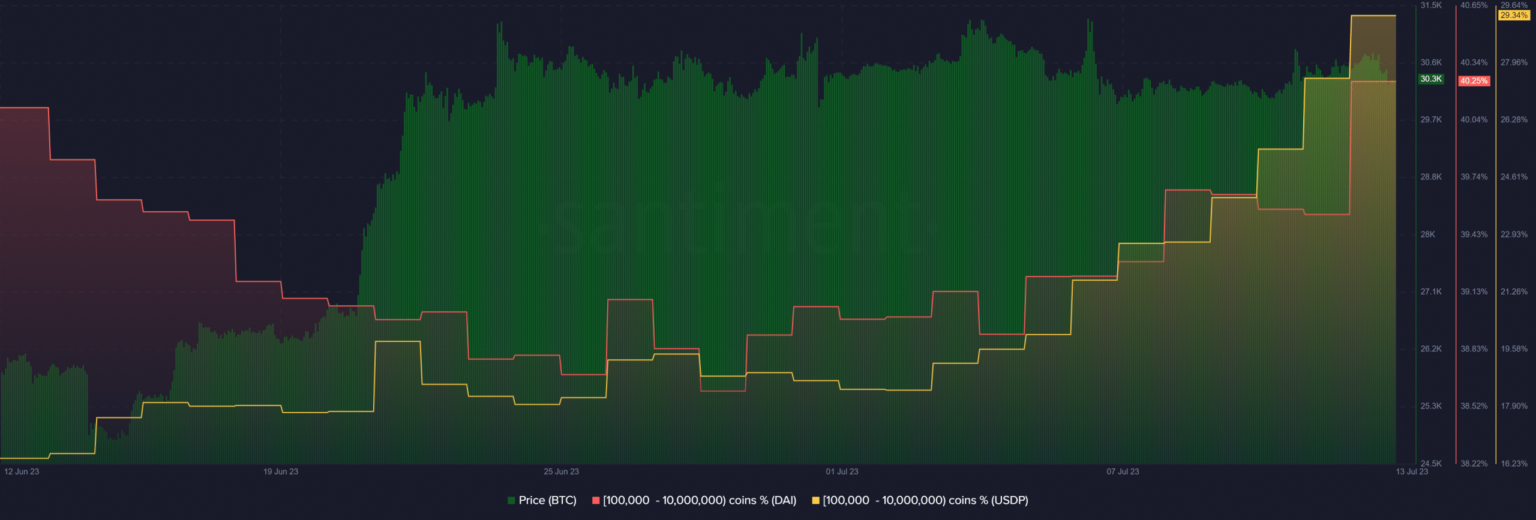Toggle the DAI coins % legend label
The image size is (1536, 520).
click(x=700, y=500)
